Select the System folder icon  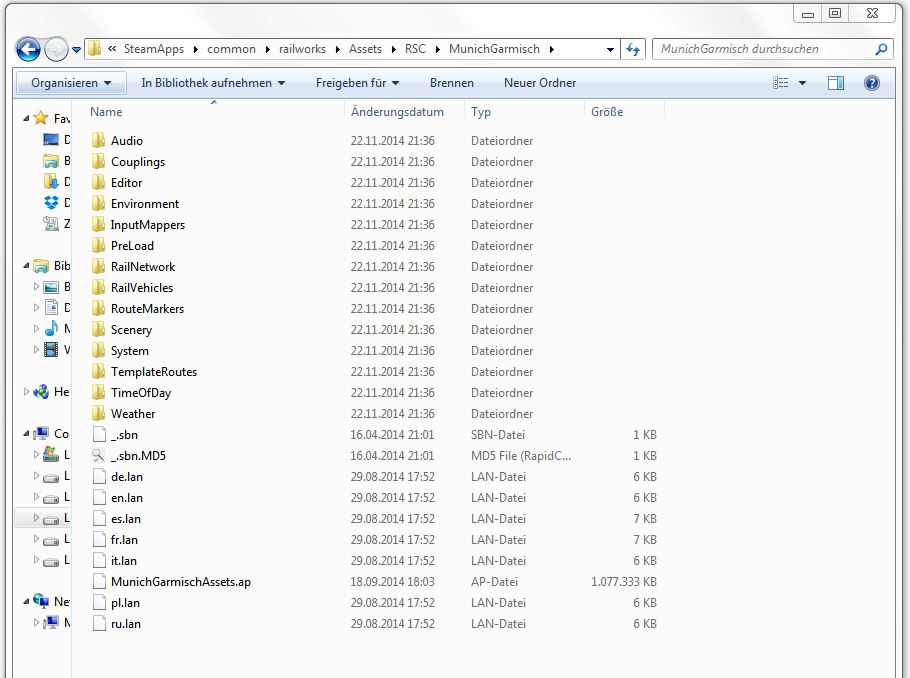[99, 351]
